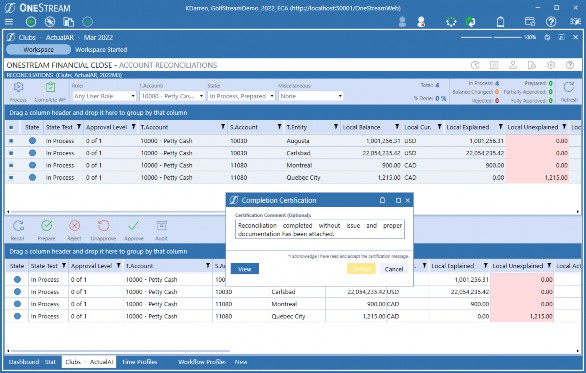Viewport: 586px width, 373px height.
Task: Click the gray user icon in top toolbar
Action: pos(402,22)
